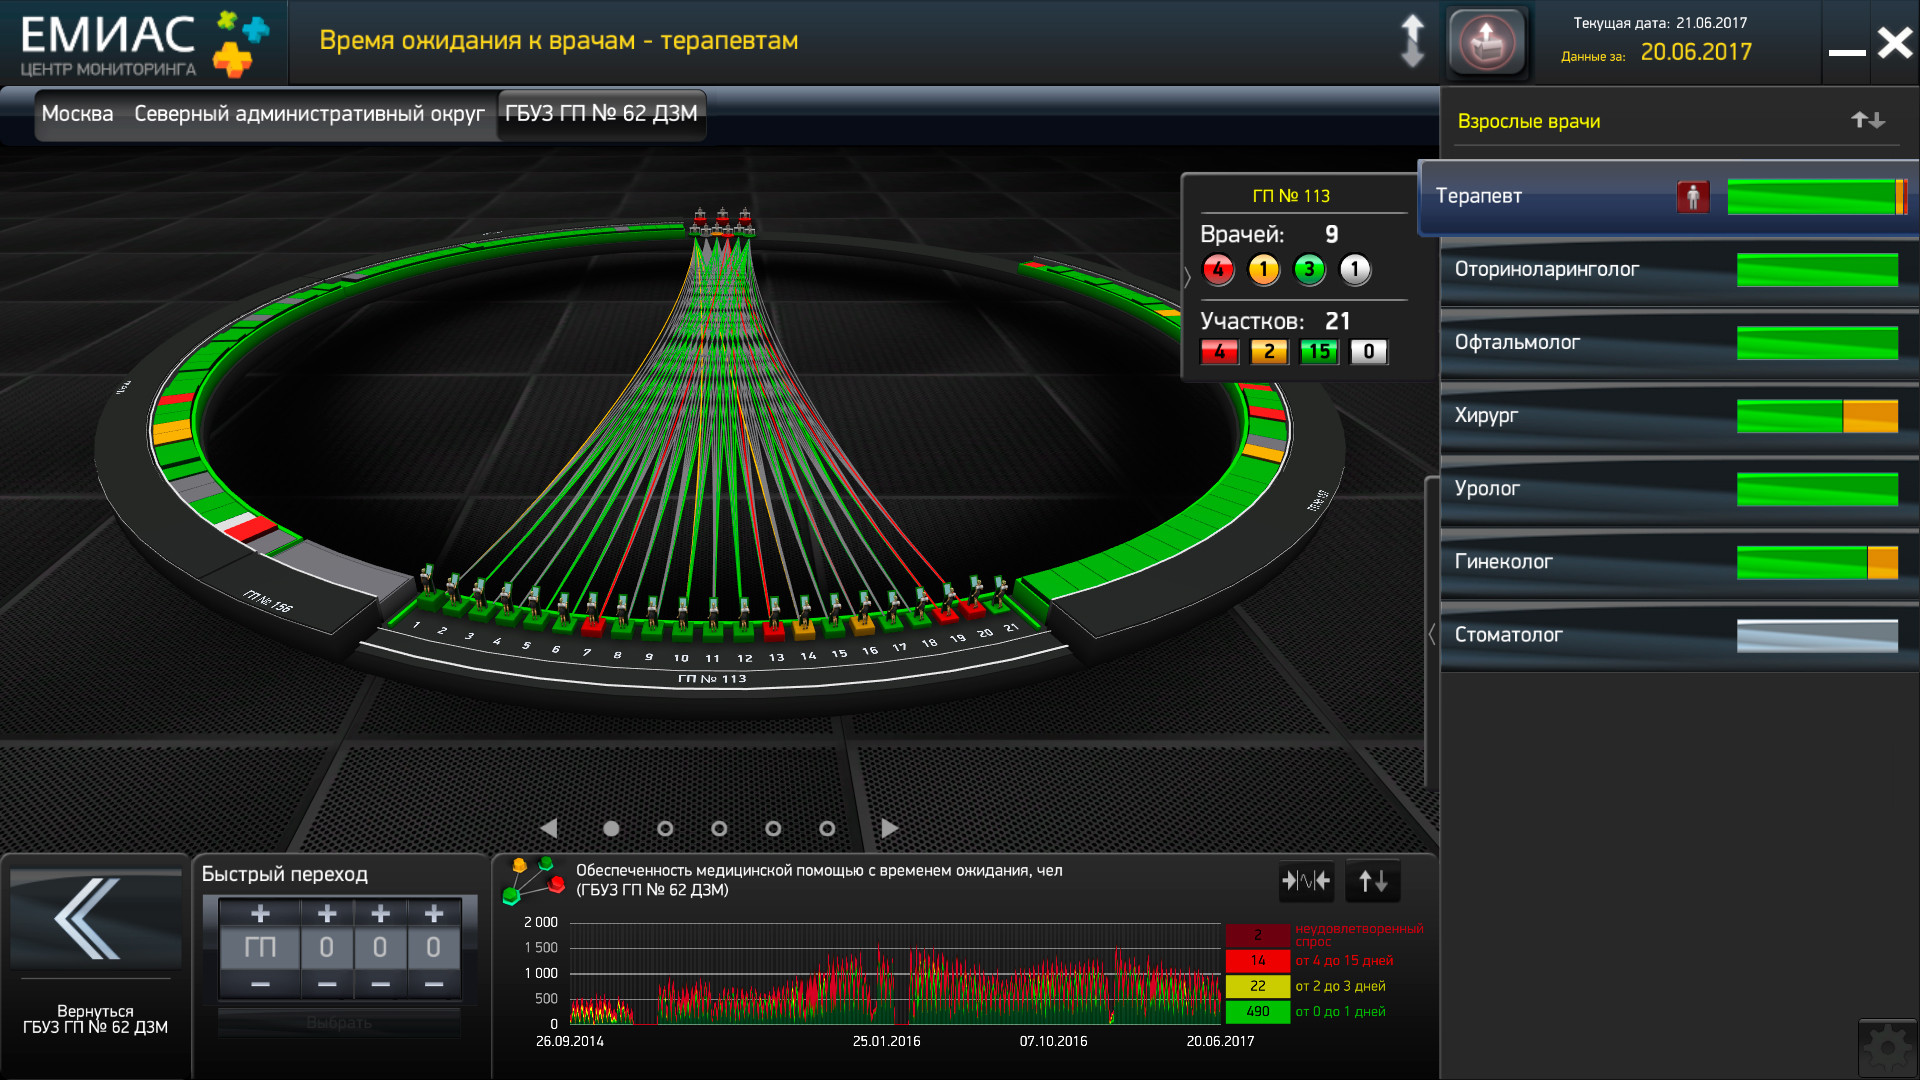The height and width of the screenshot is (1080, 1920).
Task: Expand the ГП № 113 info panel chevron
Action: click(x=1188, y=276)
